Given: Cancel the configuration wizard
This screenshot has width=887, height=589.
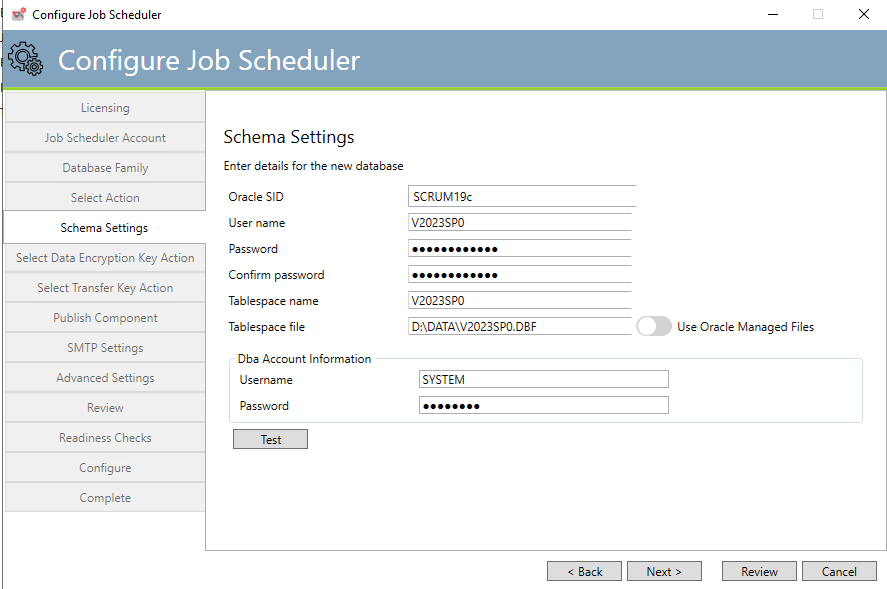Looking at the screenshot, I should [x=839, y=571].
